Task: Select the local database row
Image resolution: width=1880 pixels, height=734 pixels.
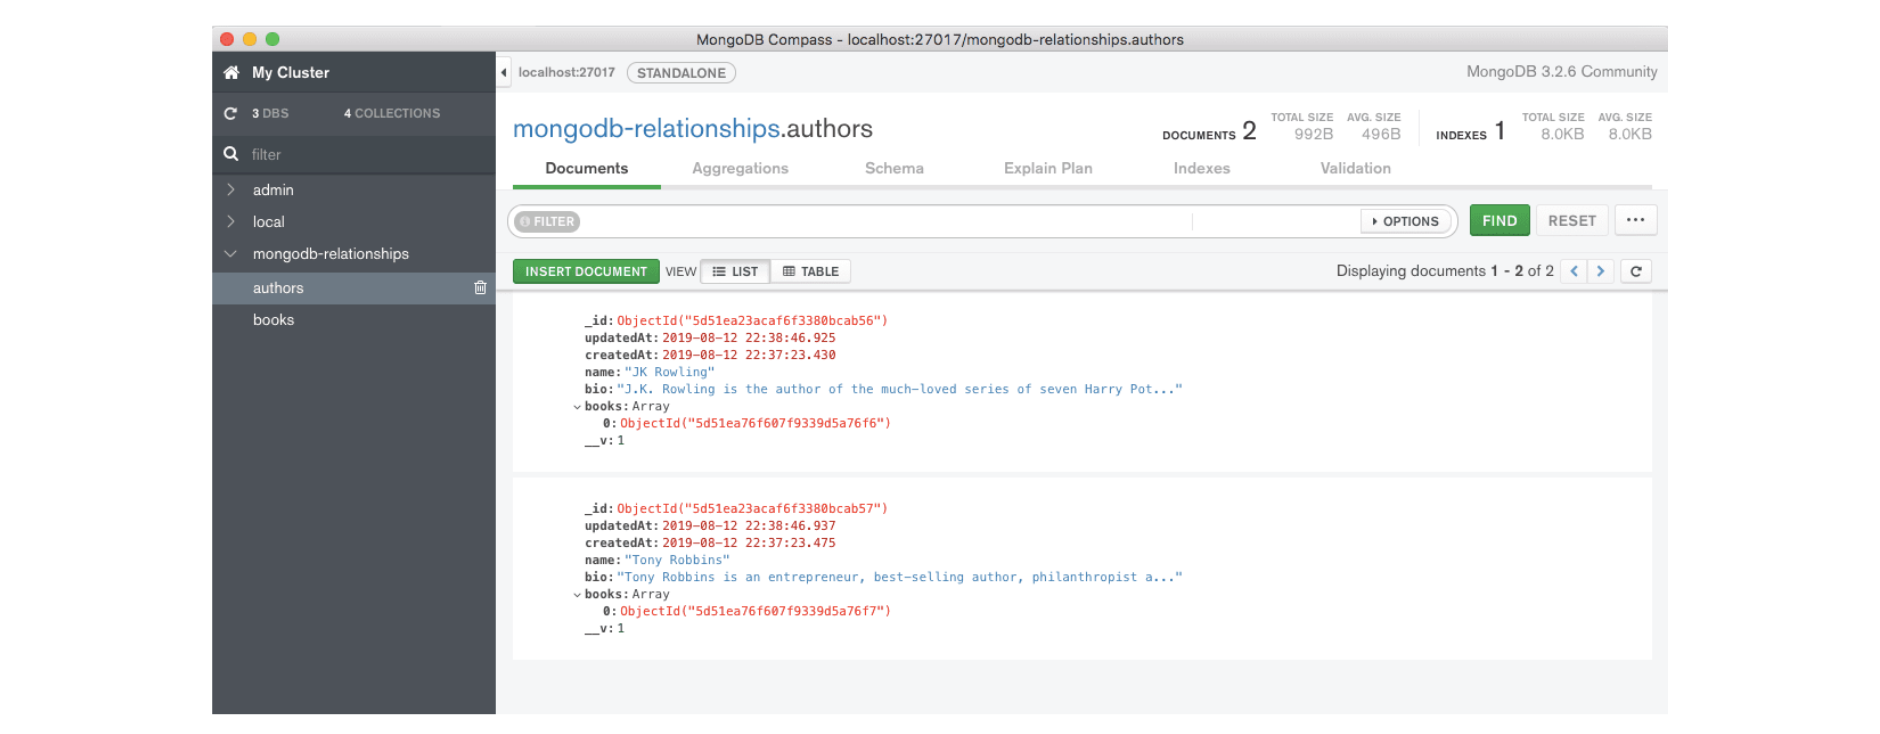Action: [x=354, y=221]
